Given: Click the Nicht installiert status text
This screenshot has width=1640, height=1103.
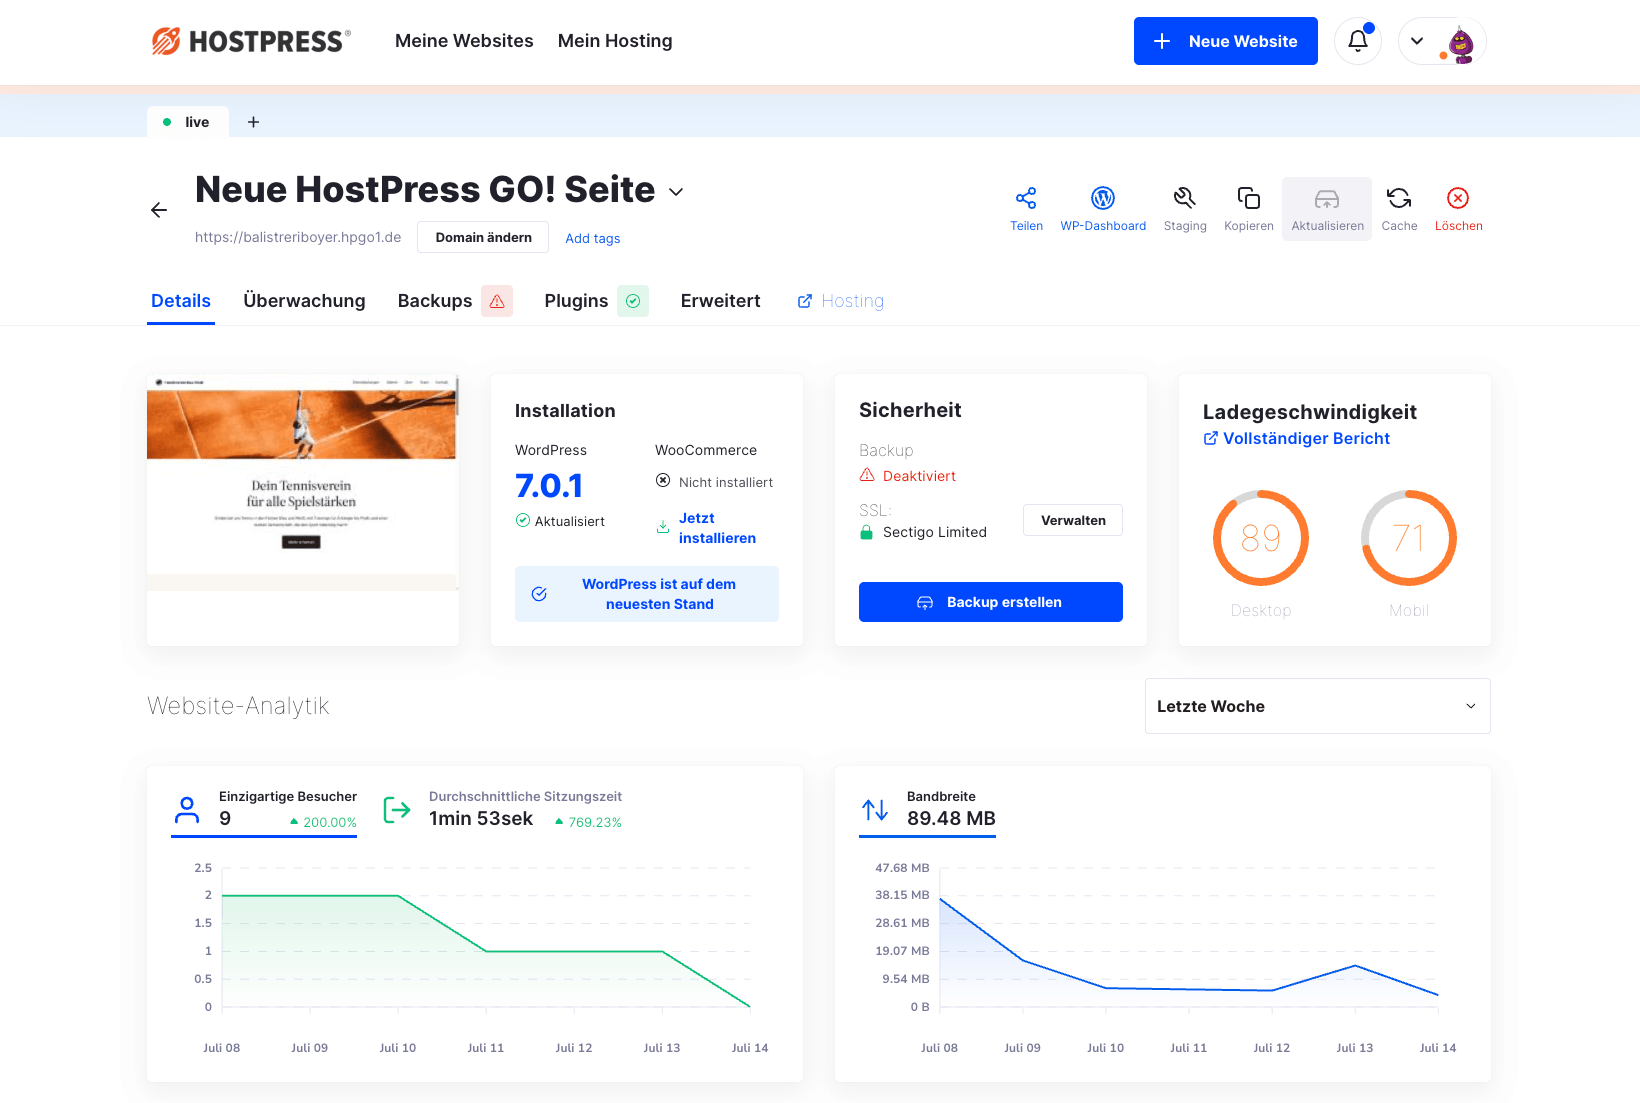Looking at the screenshot, I should (x=726, y=482).
